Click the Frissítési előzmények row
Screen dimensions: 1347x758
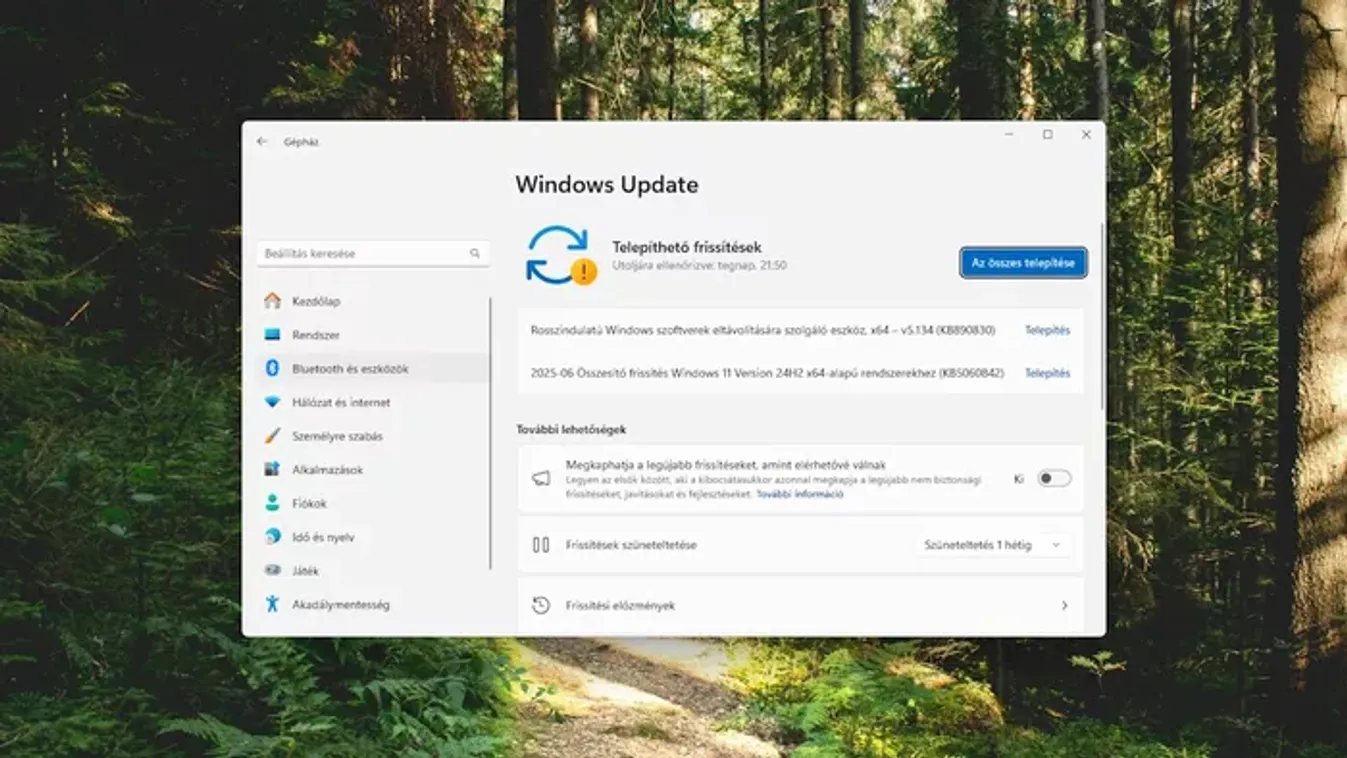800,606
